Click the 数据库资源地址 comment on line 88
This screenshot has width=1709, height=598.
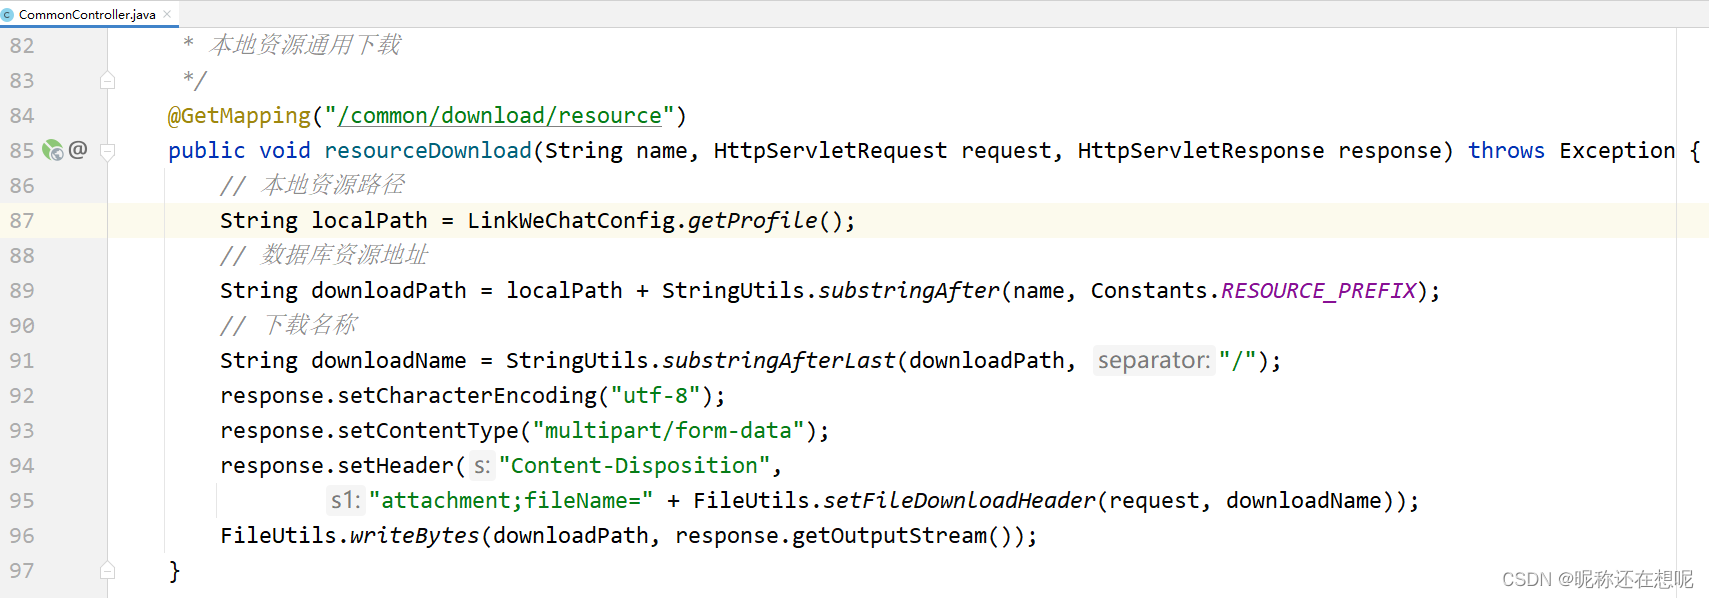(345, 255)
